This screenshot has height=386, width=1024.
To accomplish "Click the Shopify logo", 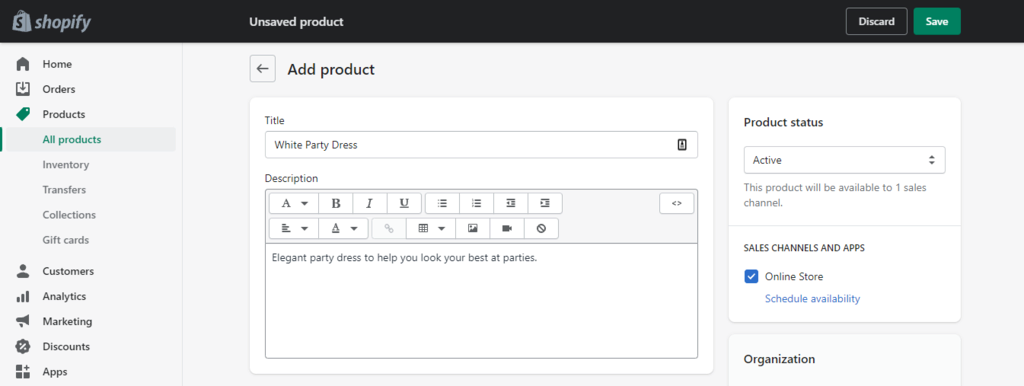I will pyautogui.click(x=52, y=22).
